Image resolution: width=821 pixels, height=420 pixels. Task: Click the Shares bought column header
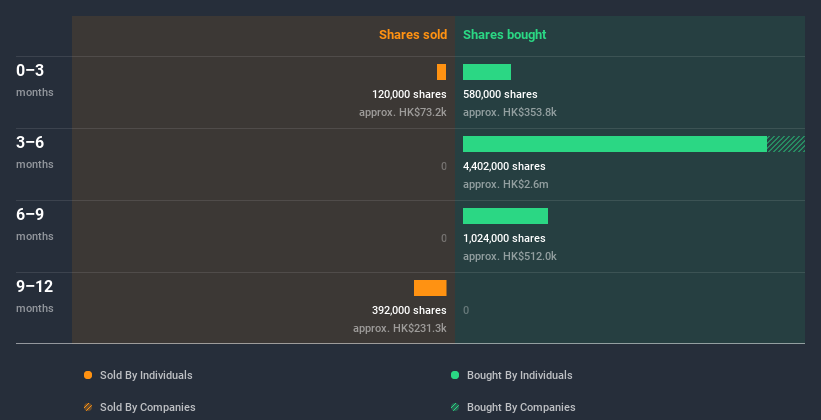click(504, 35)
